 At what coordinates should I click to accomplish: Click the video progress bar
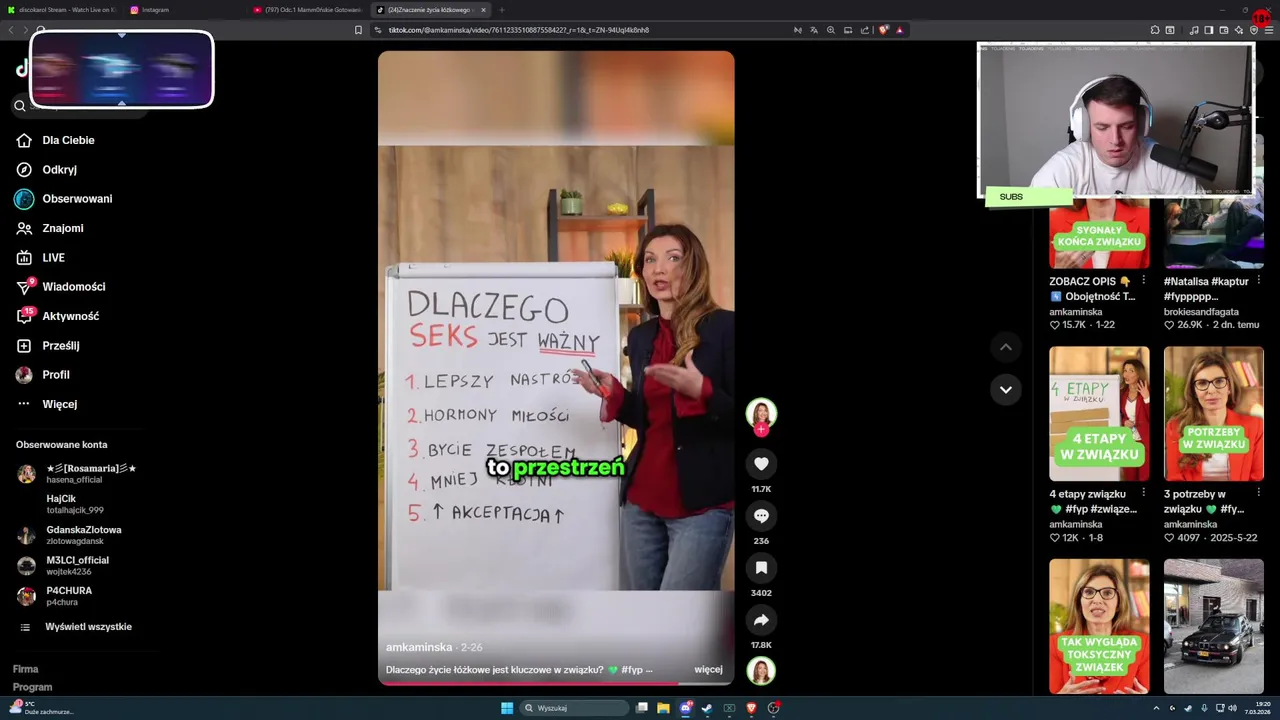[556, 684]
